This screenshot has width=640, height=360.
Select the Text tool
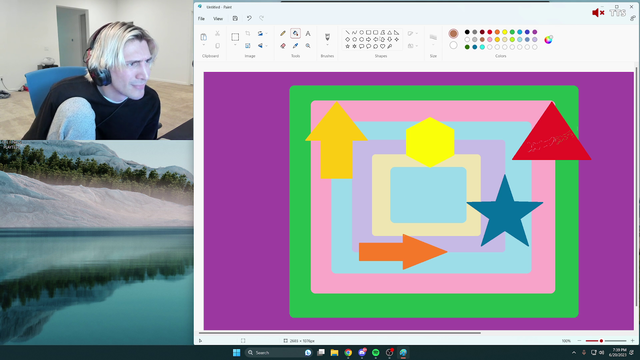(308, 33)
